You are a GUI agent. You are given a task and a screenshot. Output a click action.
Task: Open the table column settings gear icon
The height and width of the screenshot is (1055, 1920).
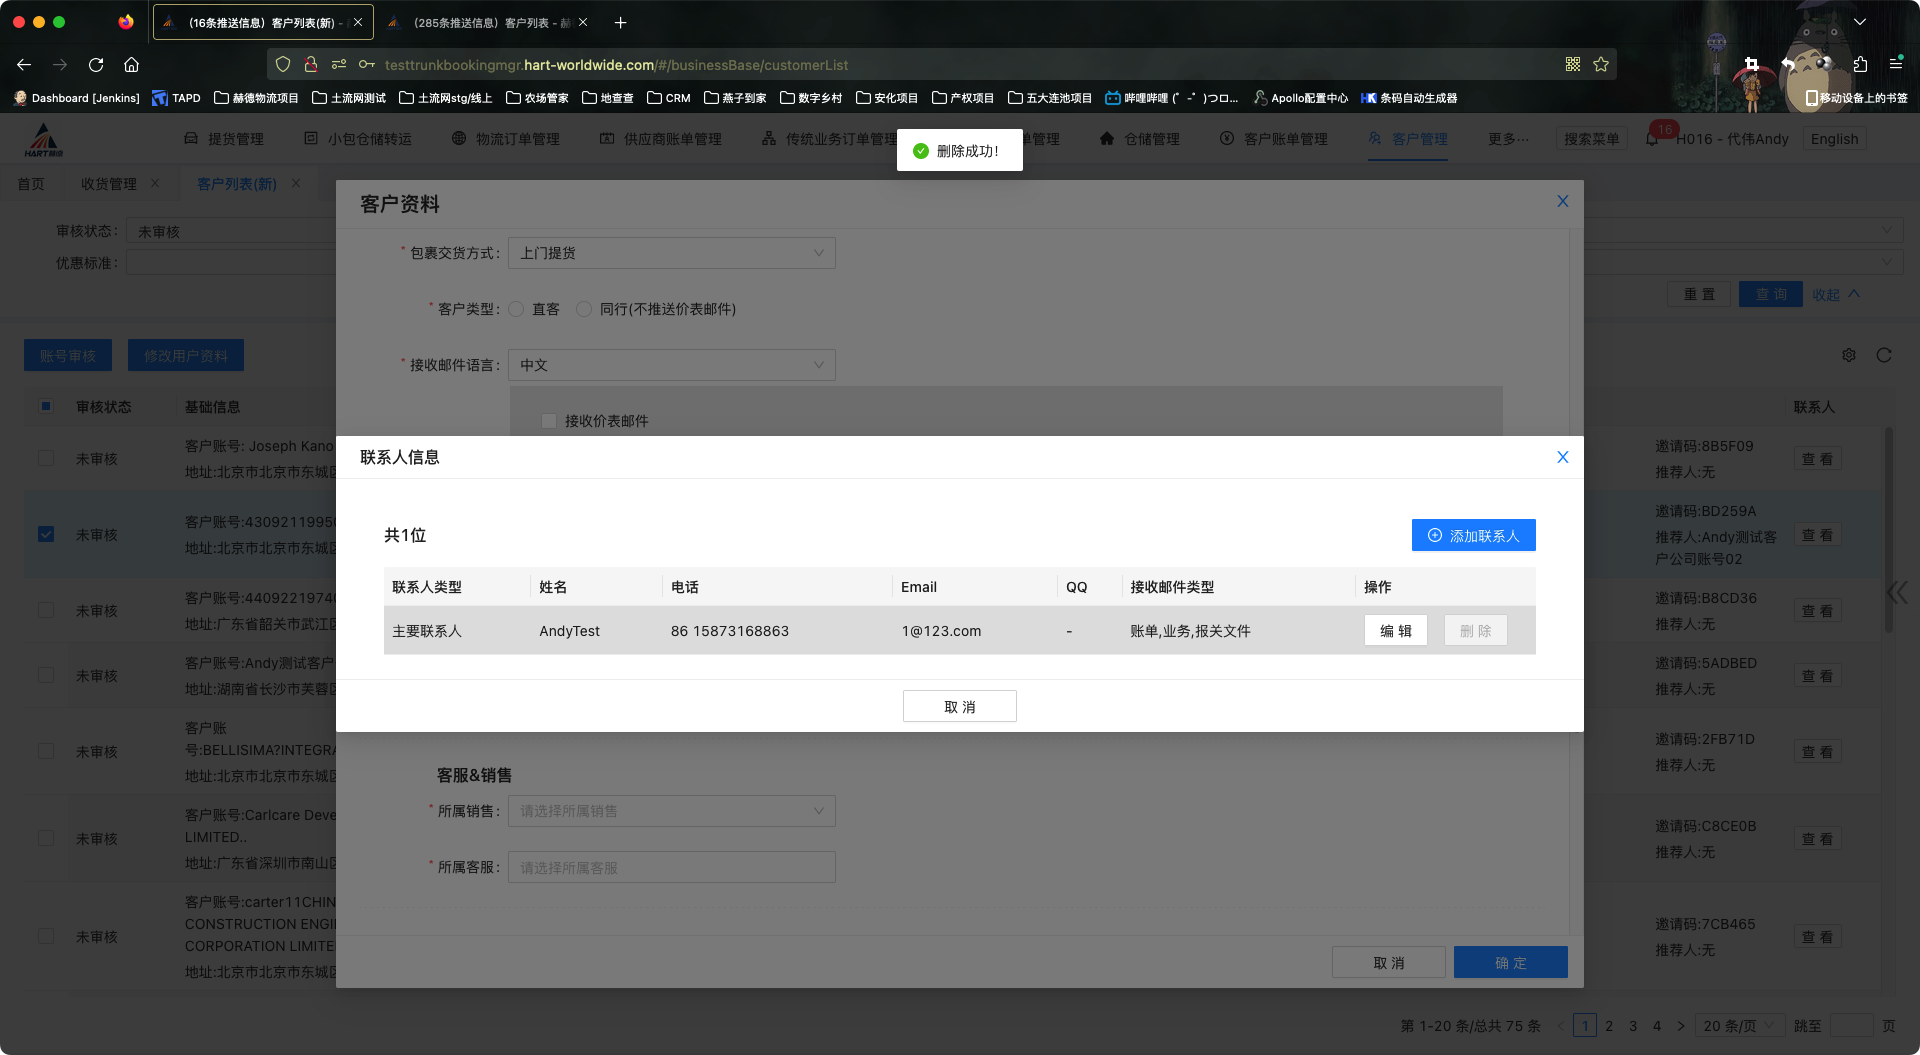point(1849,355)
